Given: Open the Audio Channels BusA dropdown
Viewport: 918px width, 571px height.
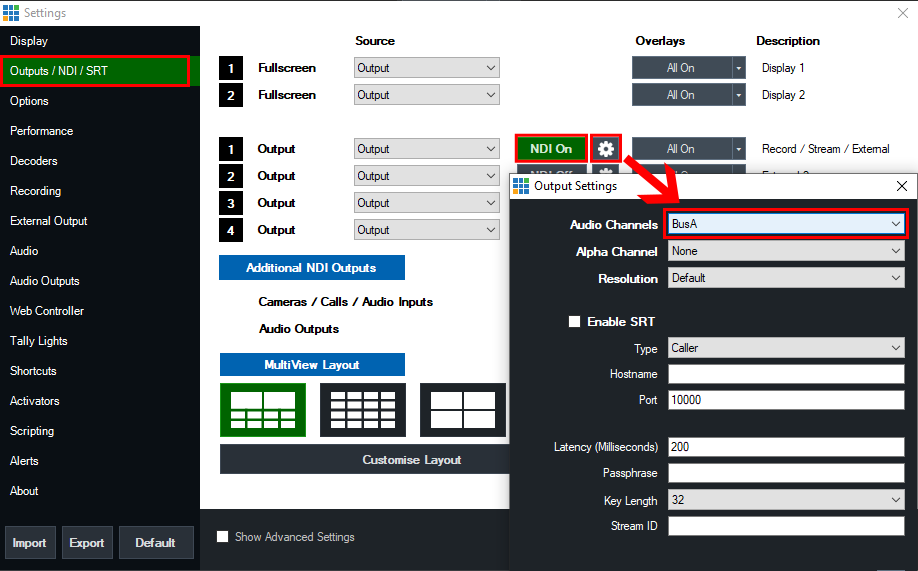Looking at the screenshot, I should pos(786,224).
